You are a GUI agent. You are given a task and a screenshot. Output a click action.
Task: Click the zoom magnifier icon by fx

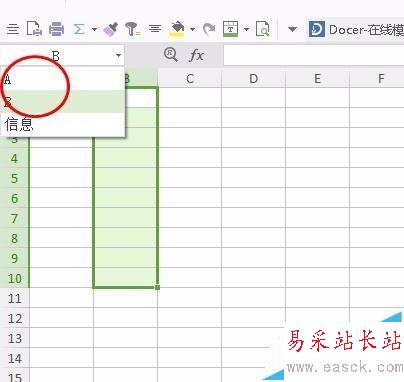(x=171, y=55)
